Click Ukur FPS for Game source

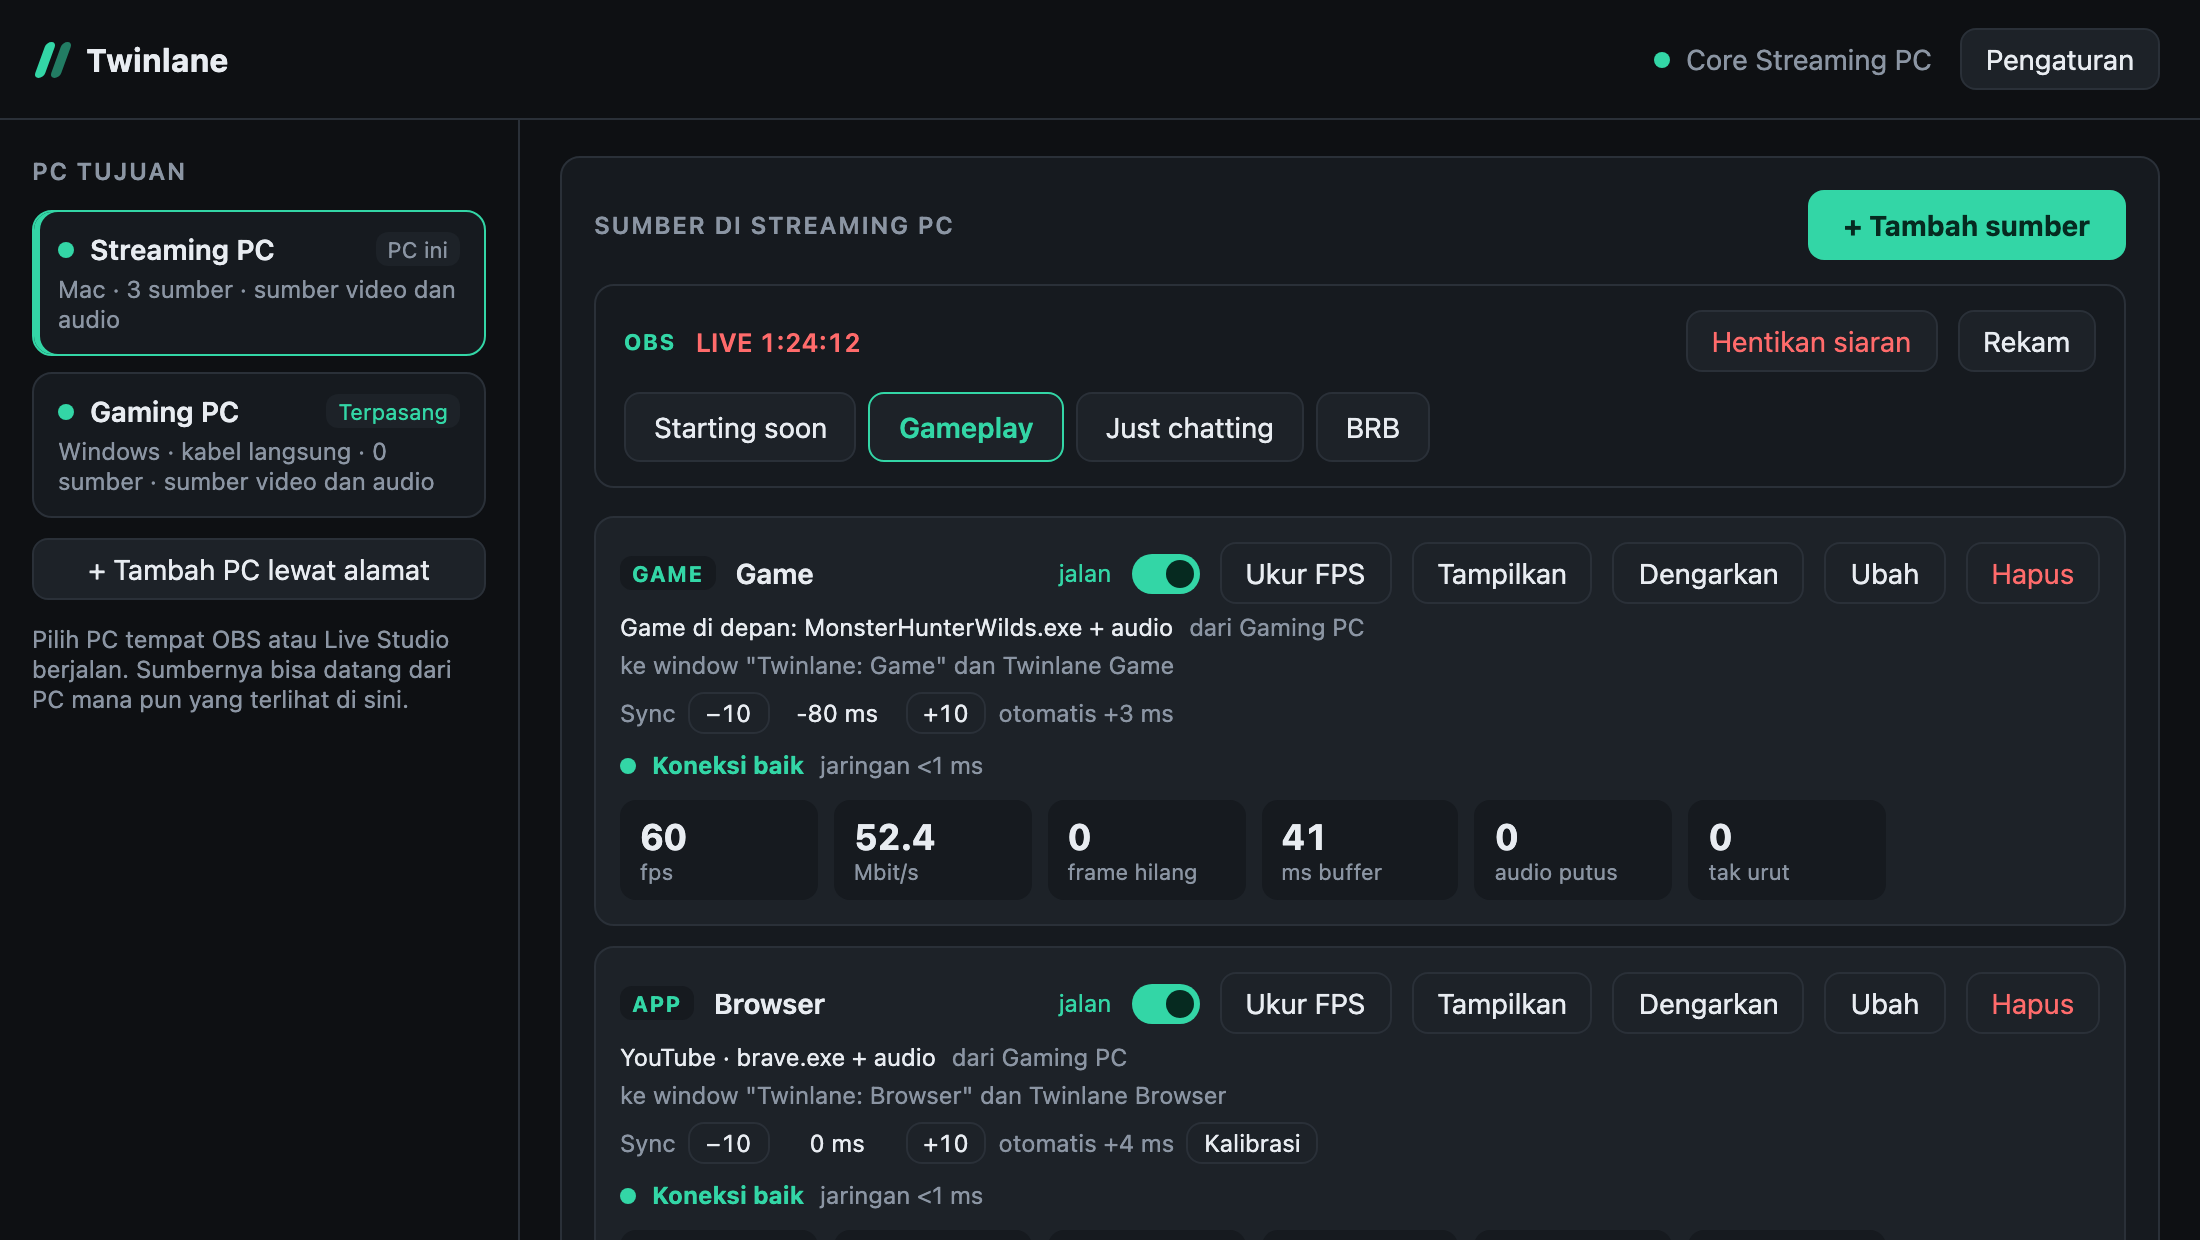point(1305,574)
